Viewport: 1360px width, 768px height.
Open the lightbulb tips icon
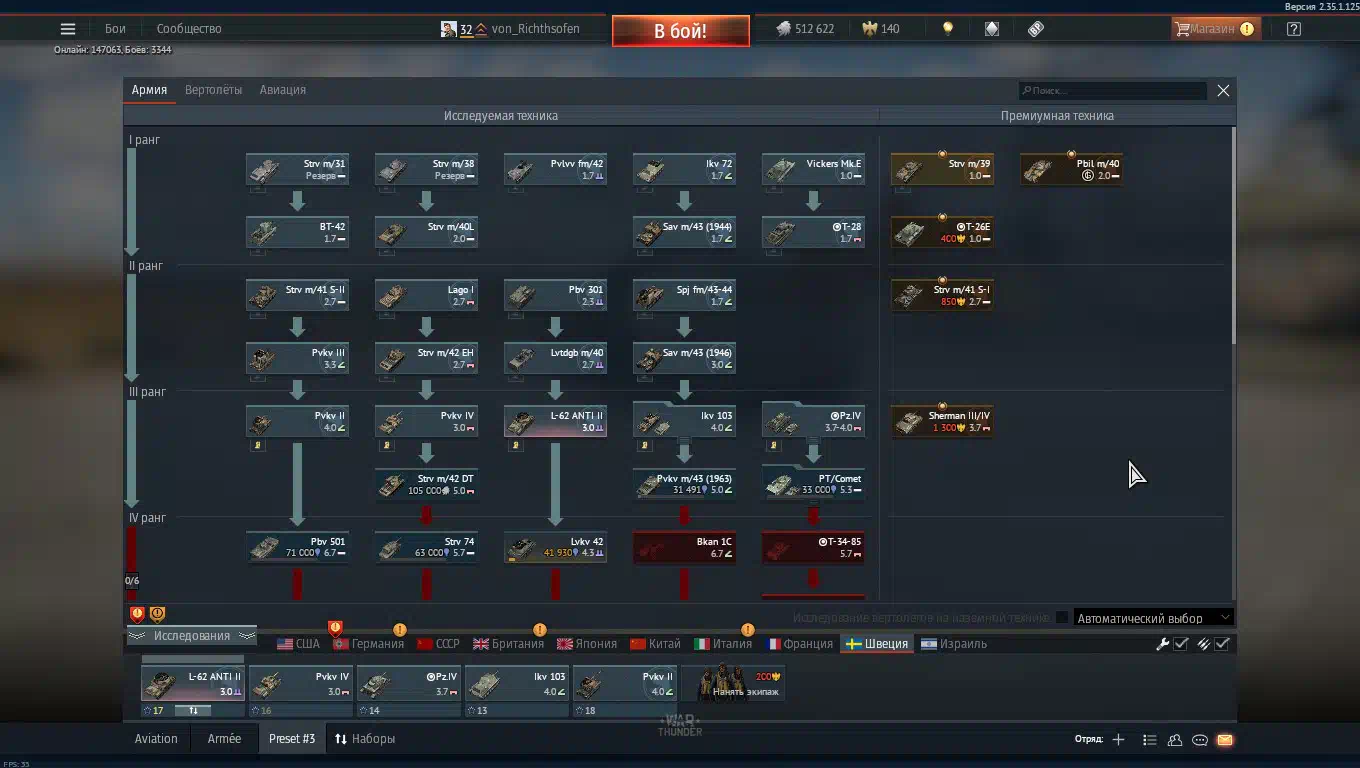tap(948, 29)
